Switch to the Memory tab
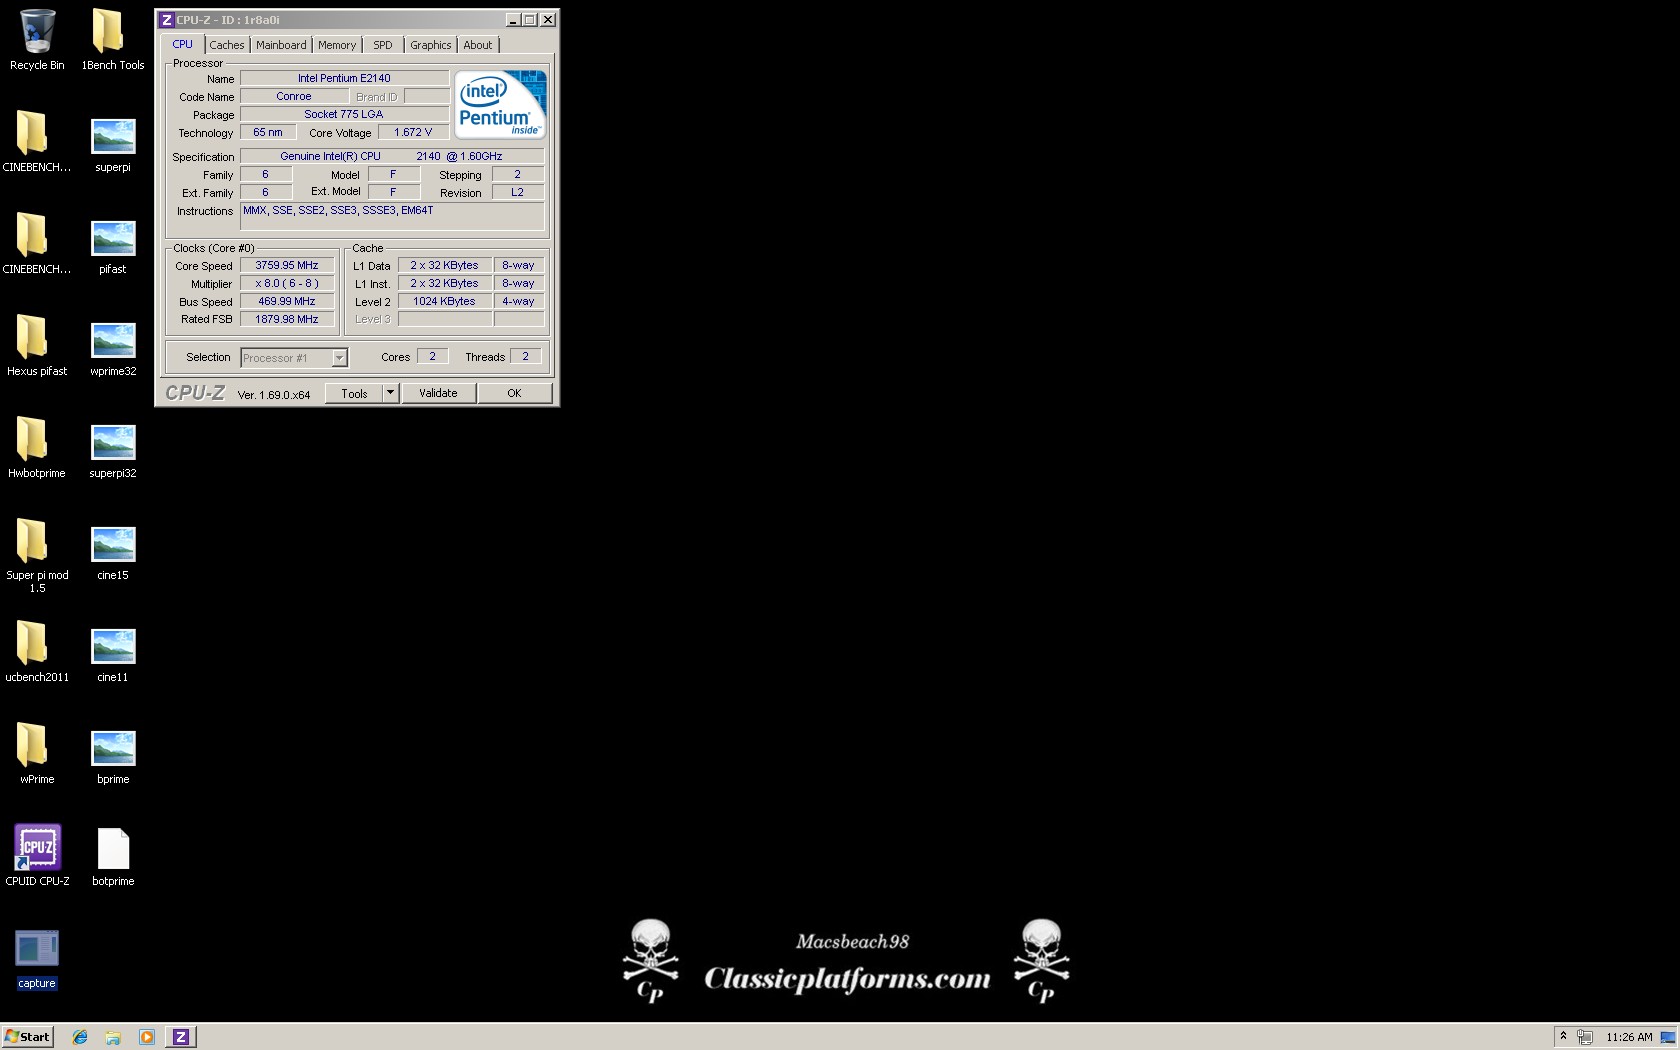 pyautogui.click(x=337, y=45)
